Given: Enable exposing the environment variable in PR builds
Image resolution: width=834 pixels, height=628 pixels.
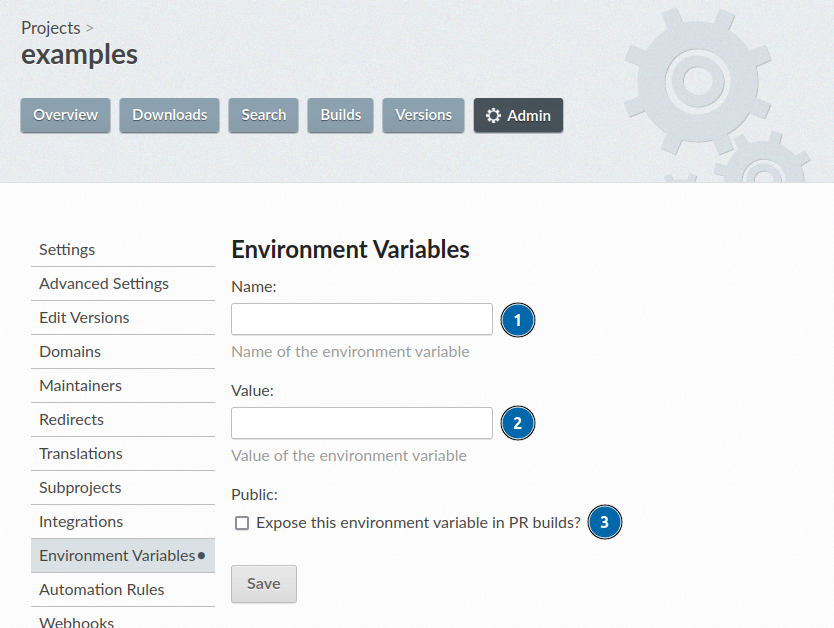Looking at the screenshot, I should click(241, 523).
